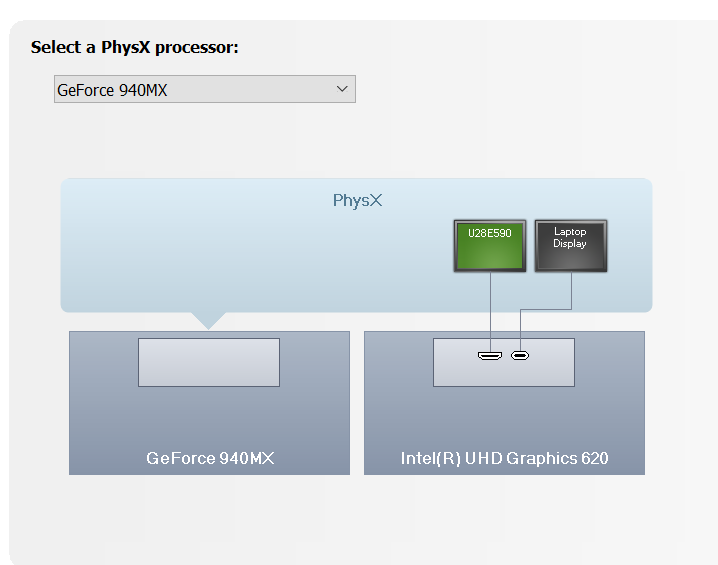Viewport: 718px width, 565px height.
Task: Click the line connecting Laptop Display to its port
Action: point(571,292)
